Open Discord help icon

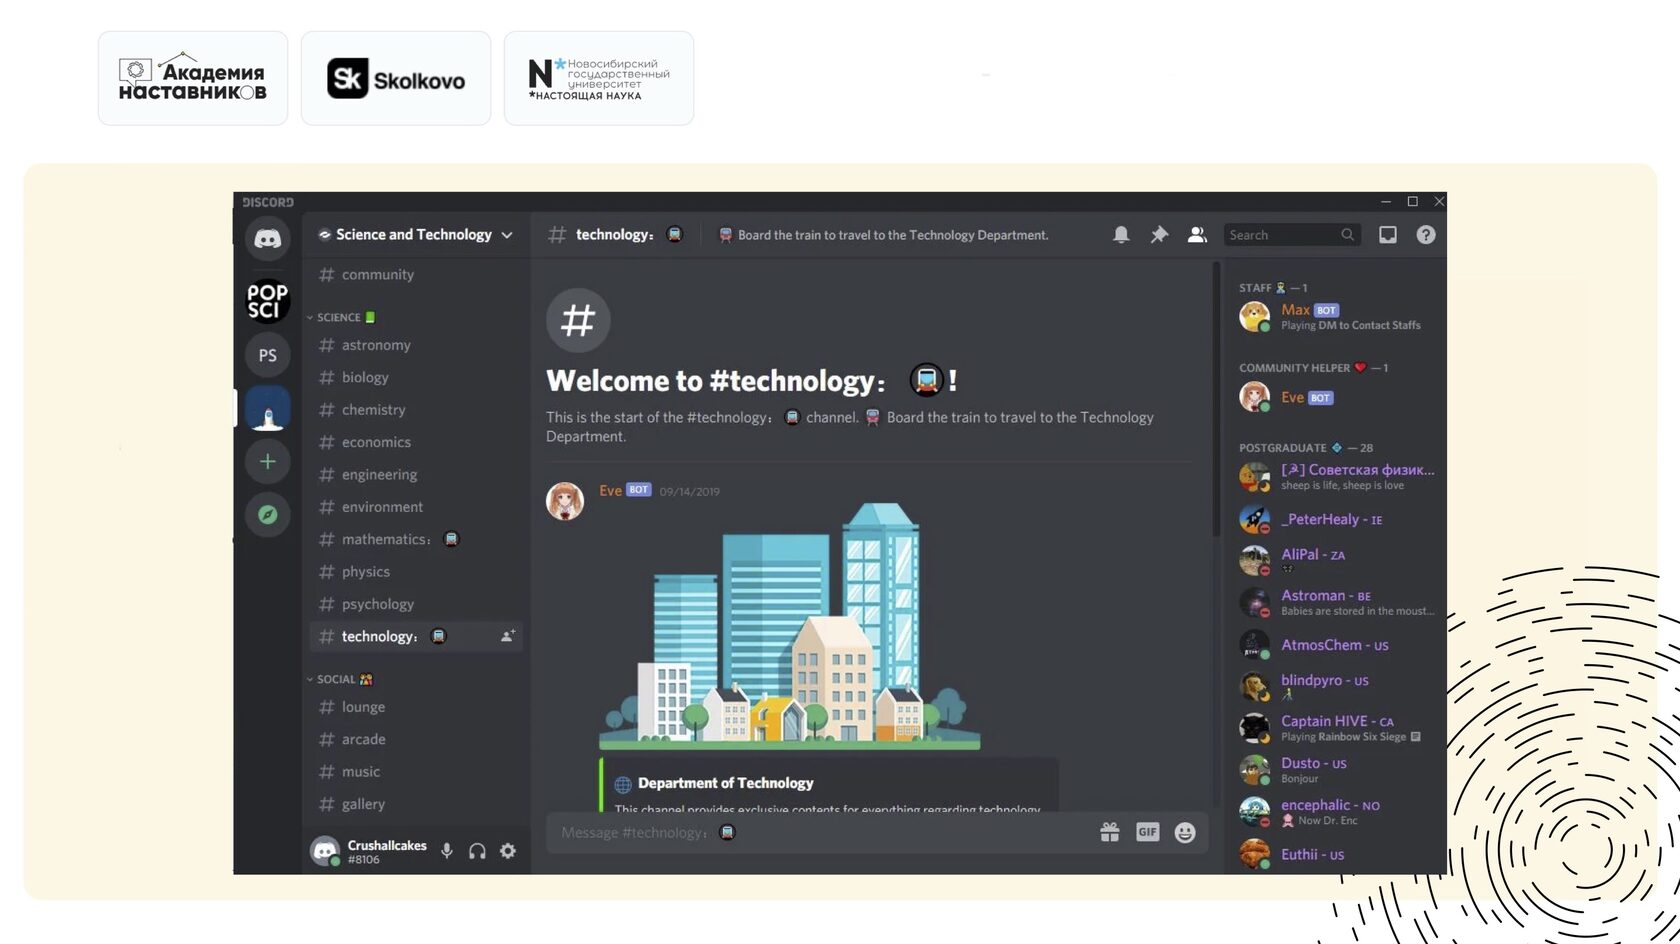coord(1426,235)
